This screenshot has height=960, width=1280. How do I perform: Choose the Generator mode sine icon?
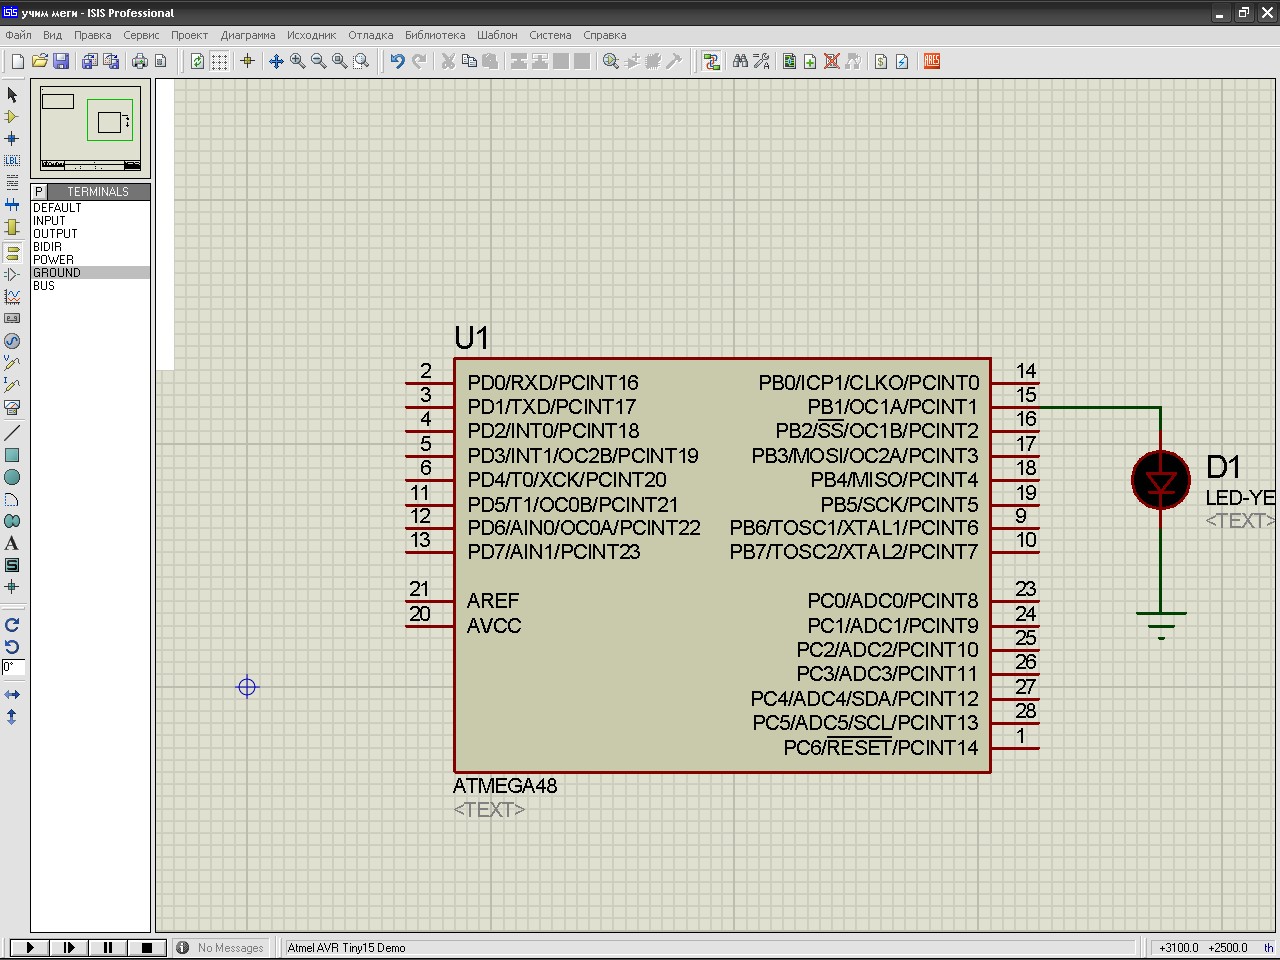pyautogui.click(x=12, y=341)
